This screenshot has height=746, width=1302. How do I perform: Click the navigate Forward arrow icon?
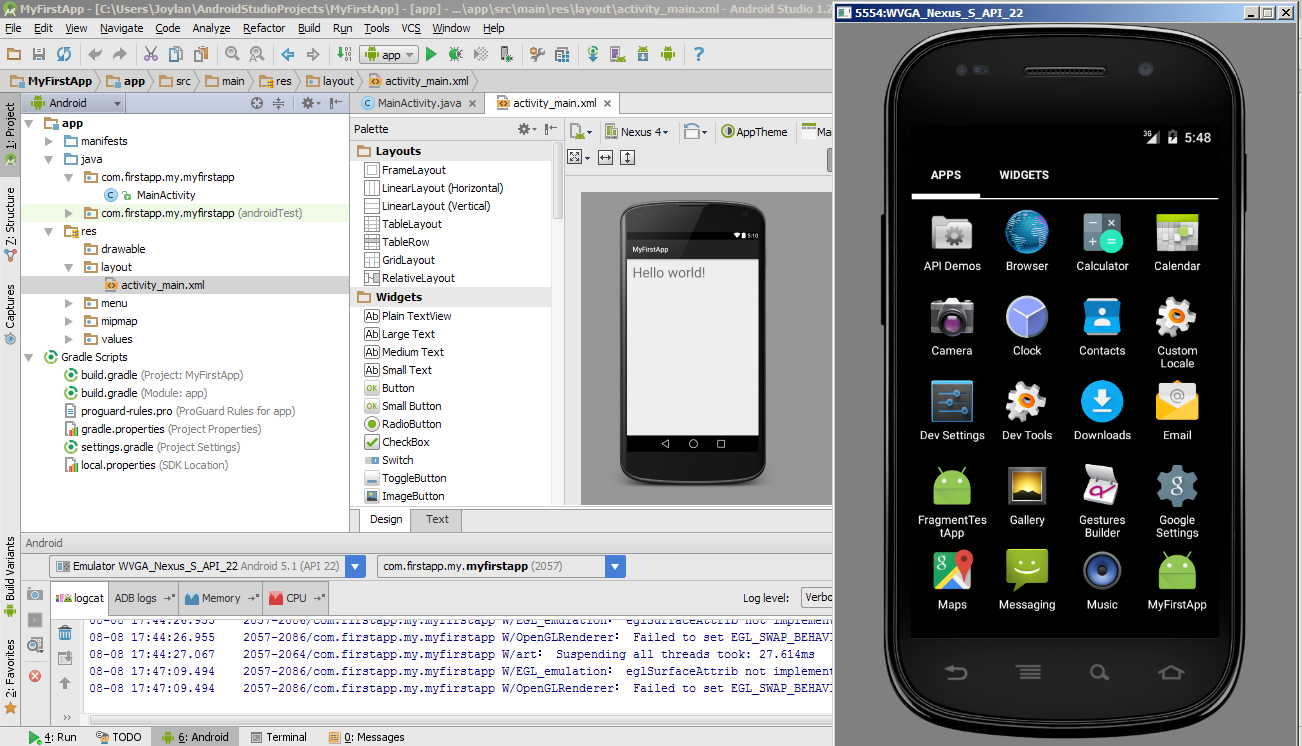pyautogui.click(x=313, y=54)
